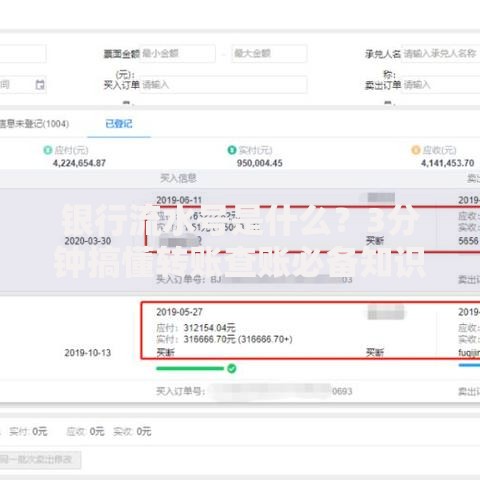Select the 2019-05-27 purchase date
Image resolution: width=480 pixels, height=480 pixels.
(179, 312)
